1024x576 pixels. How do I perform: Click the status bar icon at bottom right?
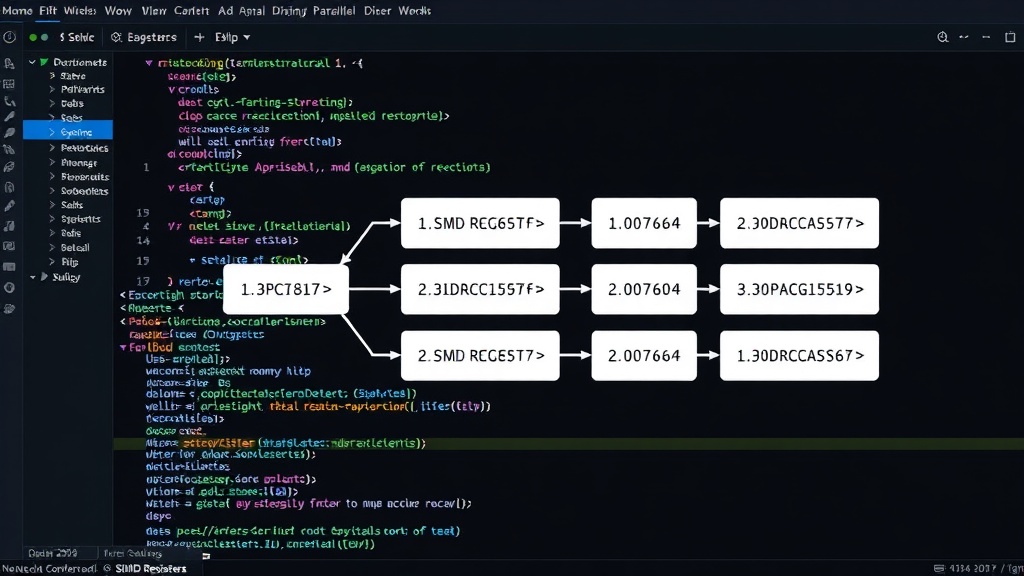(x=939, y=569)
